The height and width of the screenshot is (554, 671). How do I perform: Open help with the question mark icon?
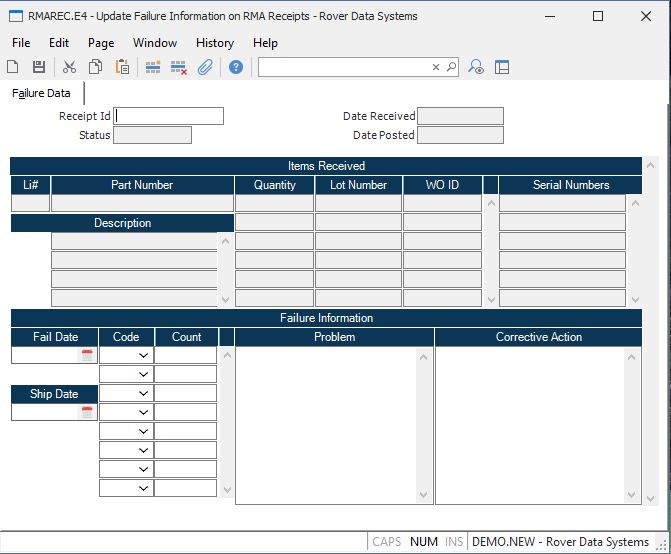point(236,67)
